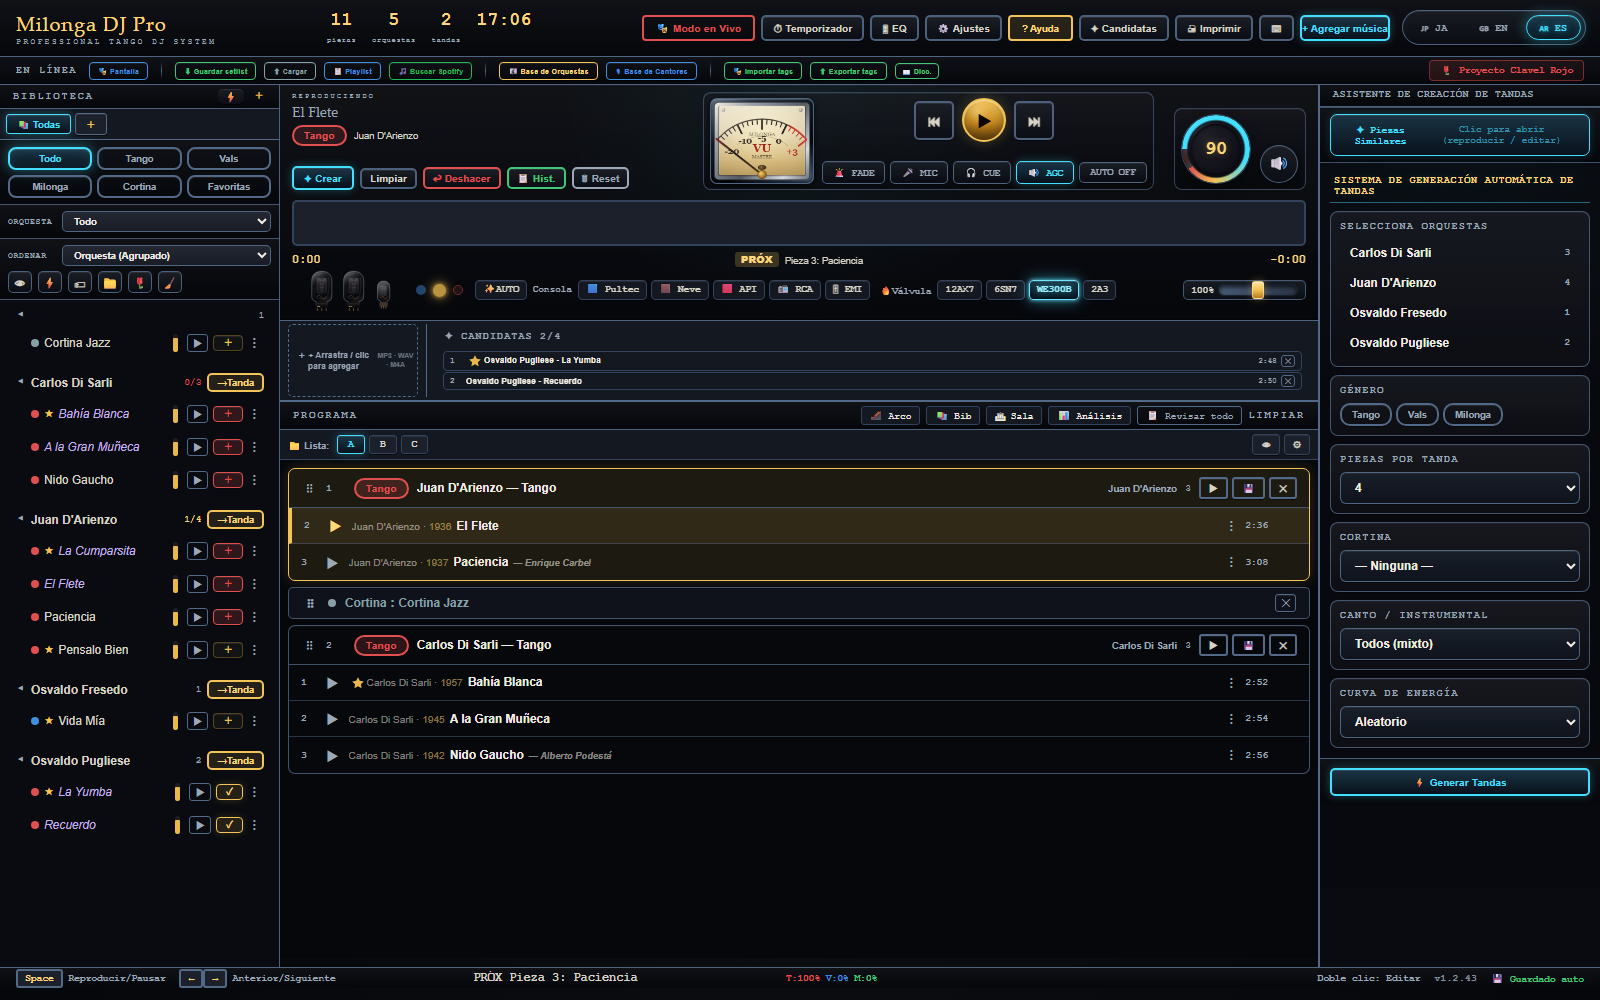Toggle program view with the eye button
The image size is (1600, 1000).
(1266, 445)
